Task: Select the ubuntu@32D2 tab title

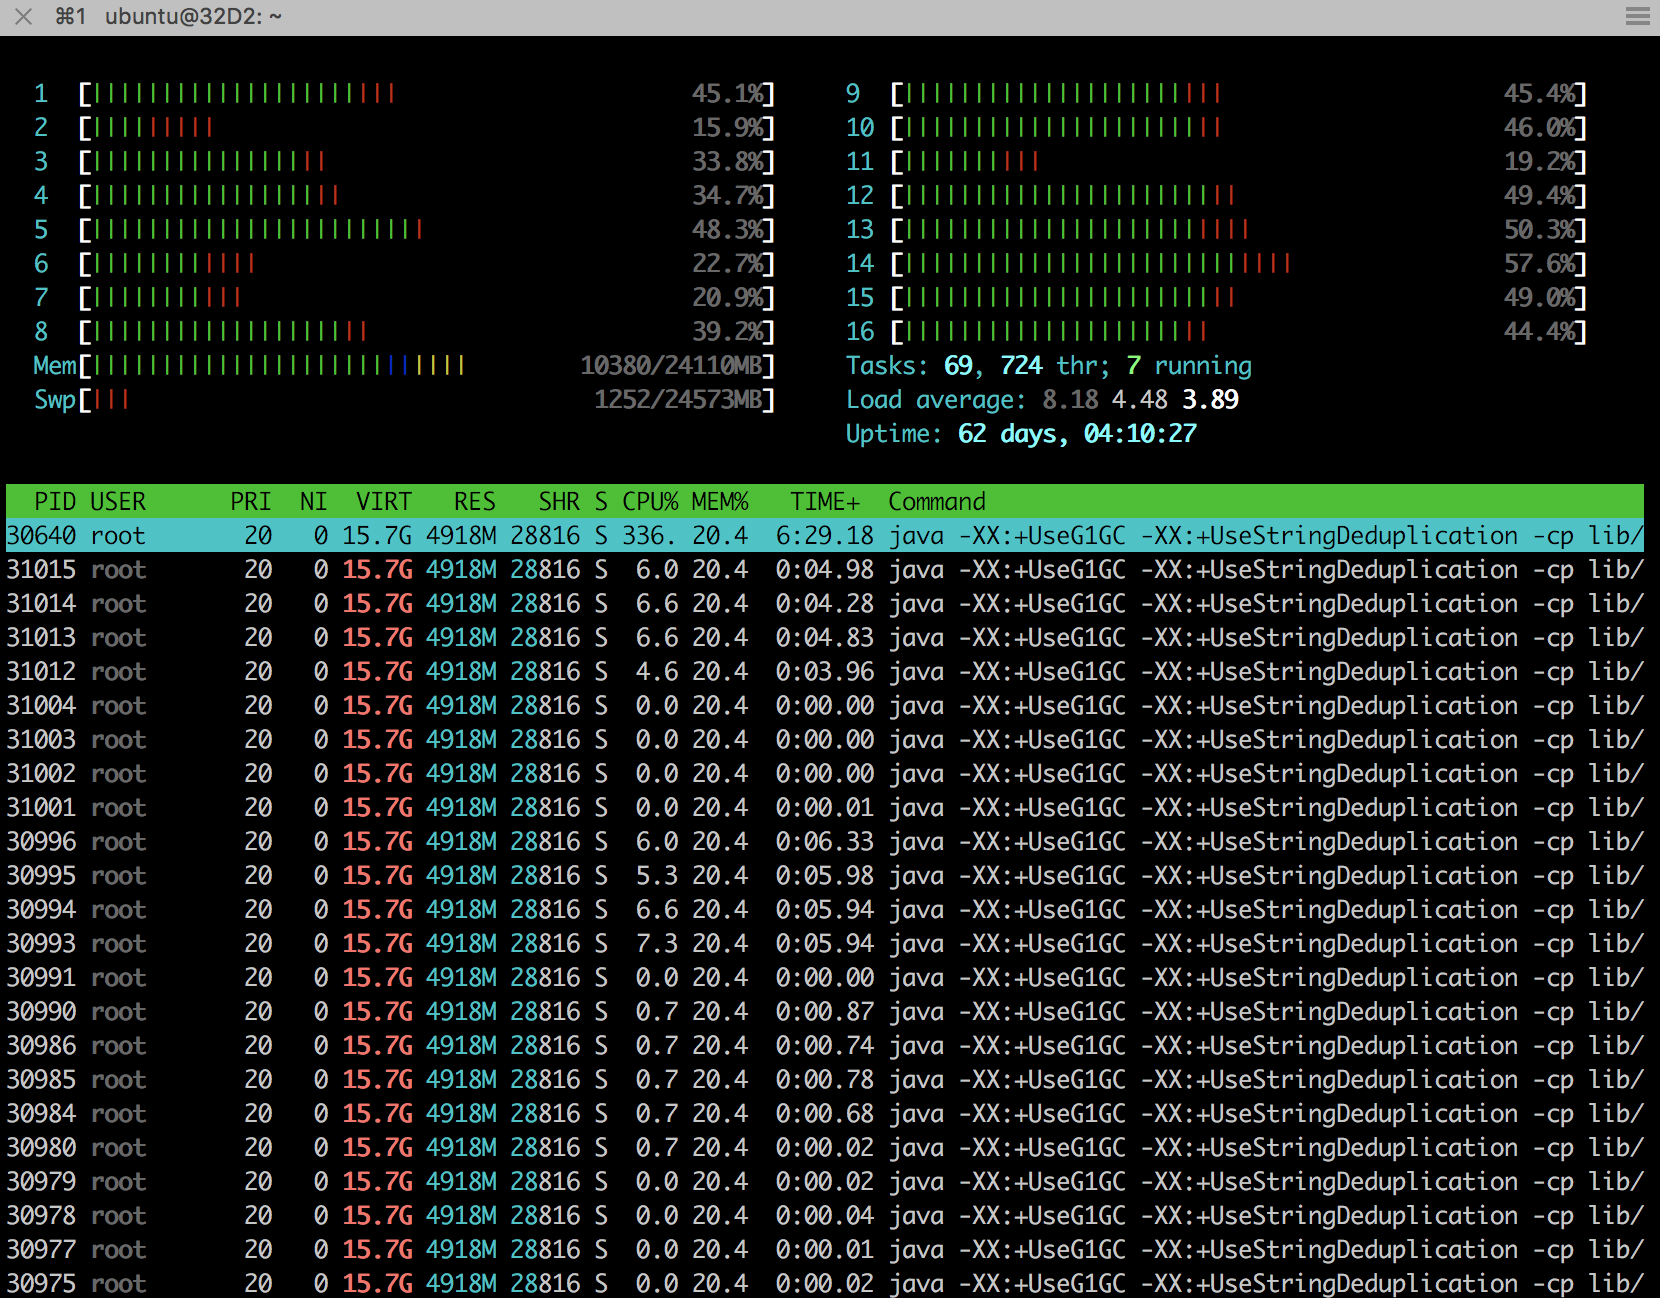Action: tap(193, 17)
